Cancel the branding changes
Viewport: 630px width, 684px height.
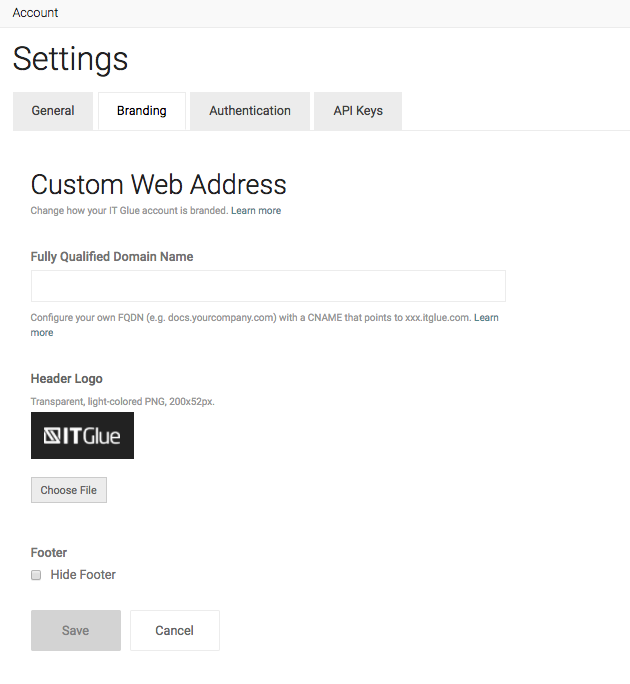174,631
